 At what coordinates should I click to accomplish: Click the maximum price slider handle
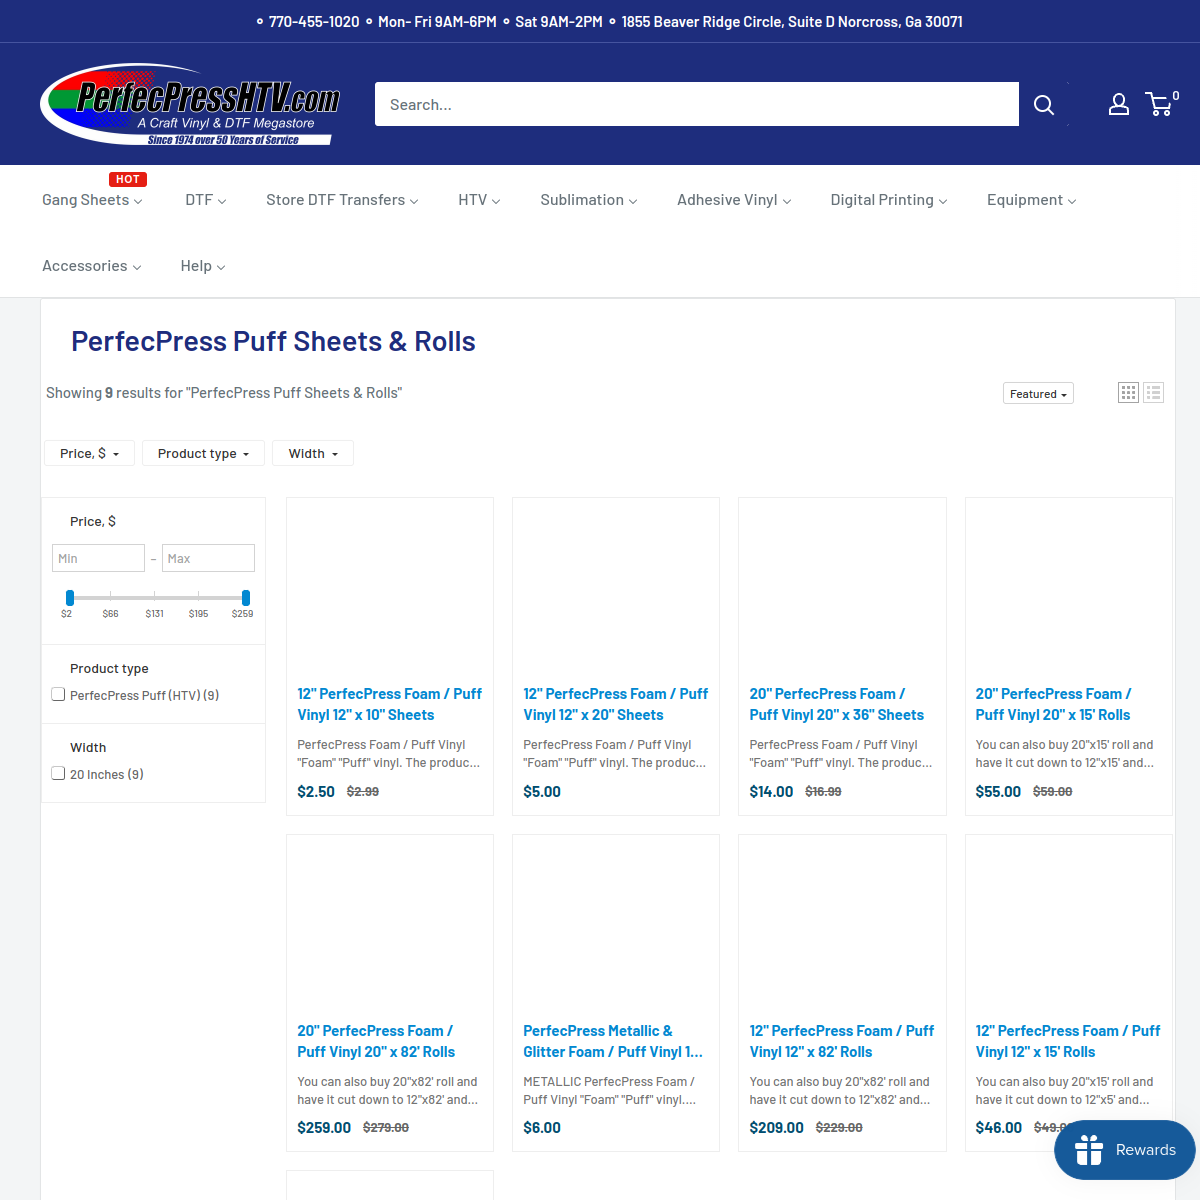click(x=246, y=598)
